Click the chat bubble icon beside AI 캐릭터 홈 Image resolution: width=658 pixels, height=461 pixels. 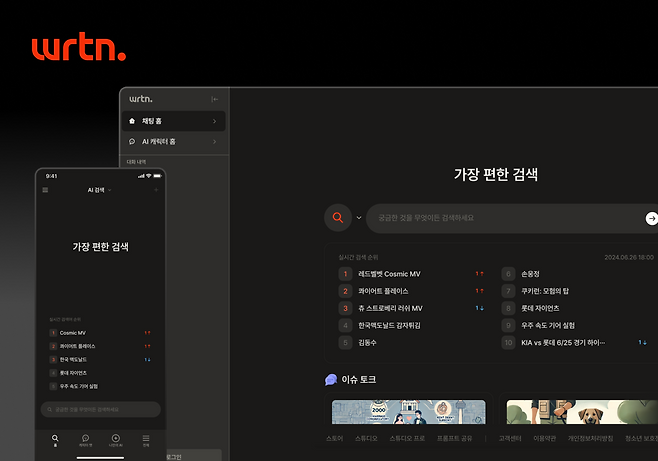point(132,141)
